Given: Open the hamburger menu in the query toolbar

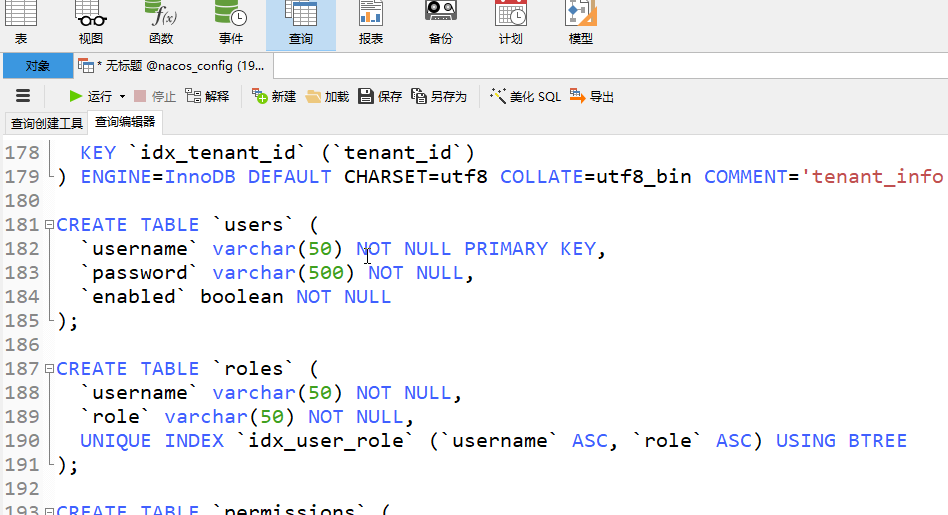Looking at the screenshot, I should (23, 96).
